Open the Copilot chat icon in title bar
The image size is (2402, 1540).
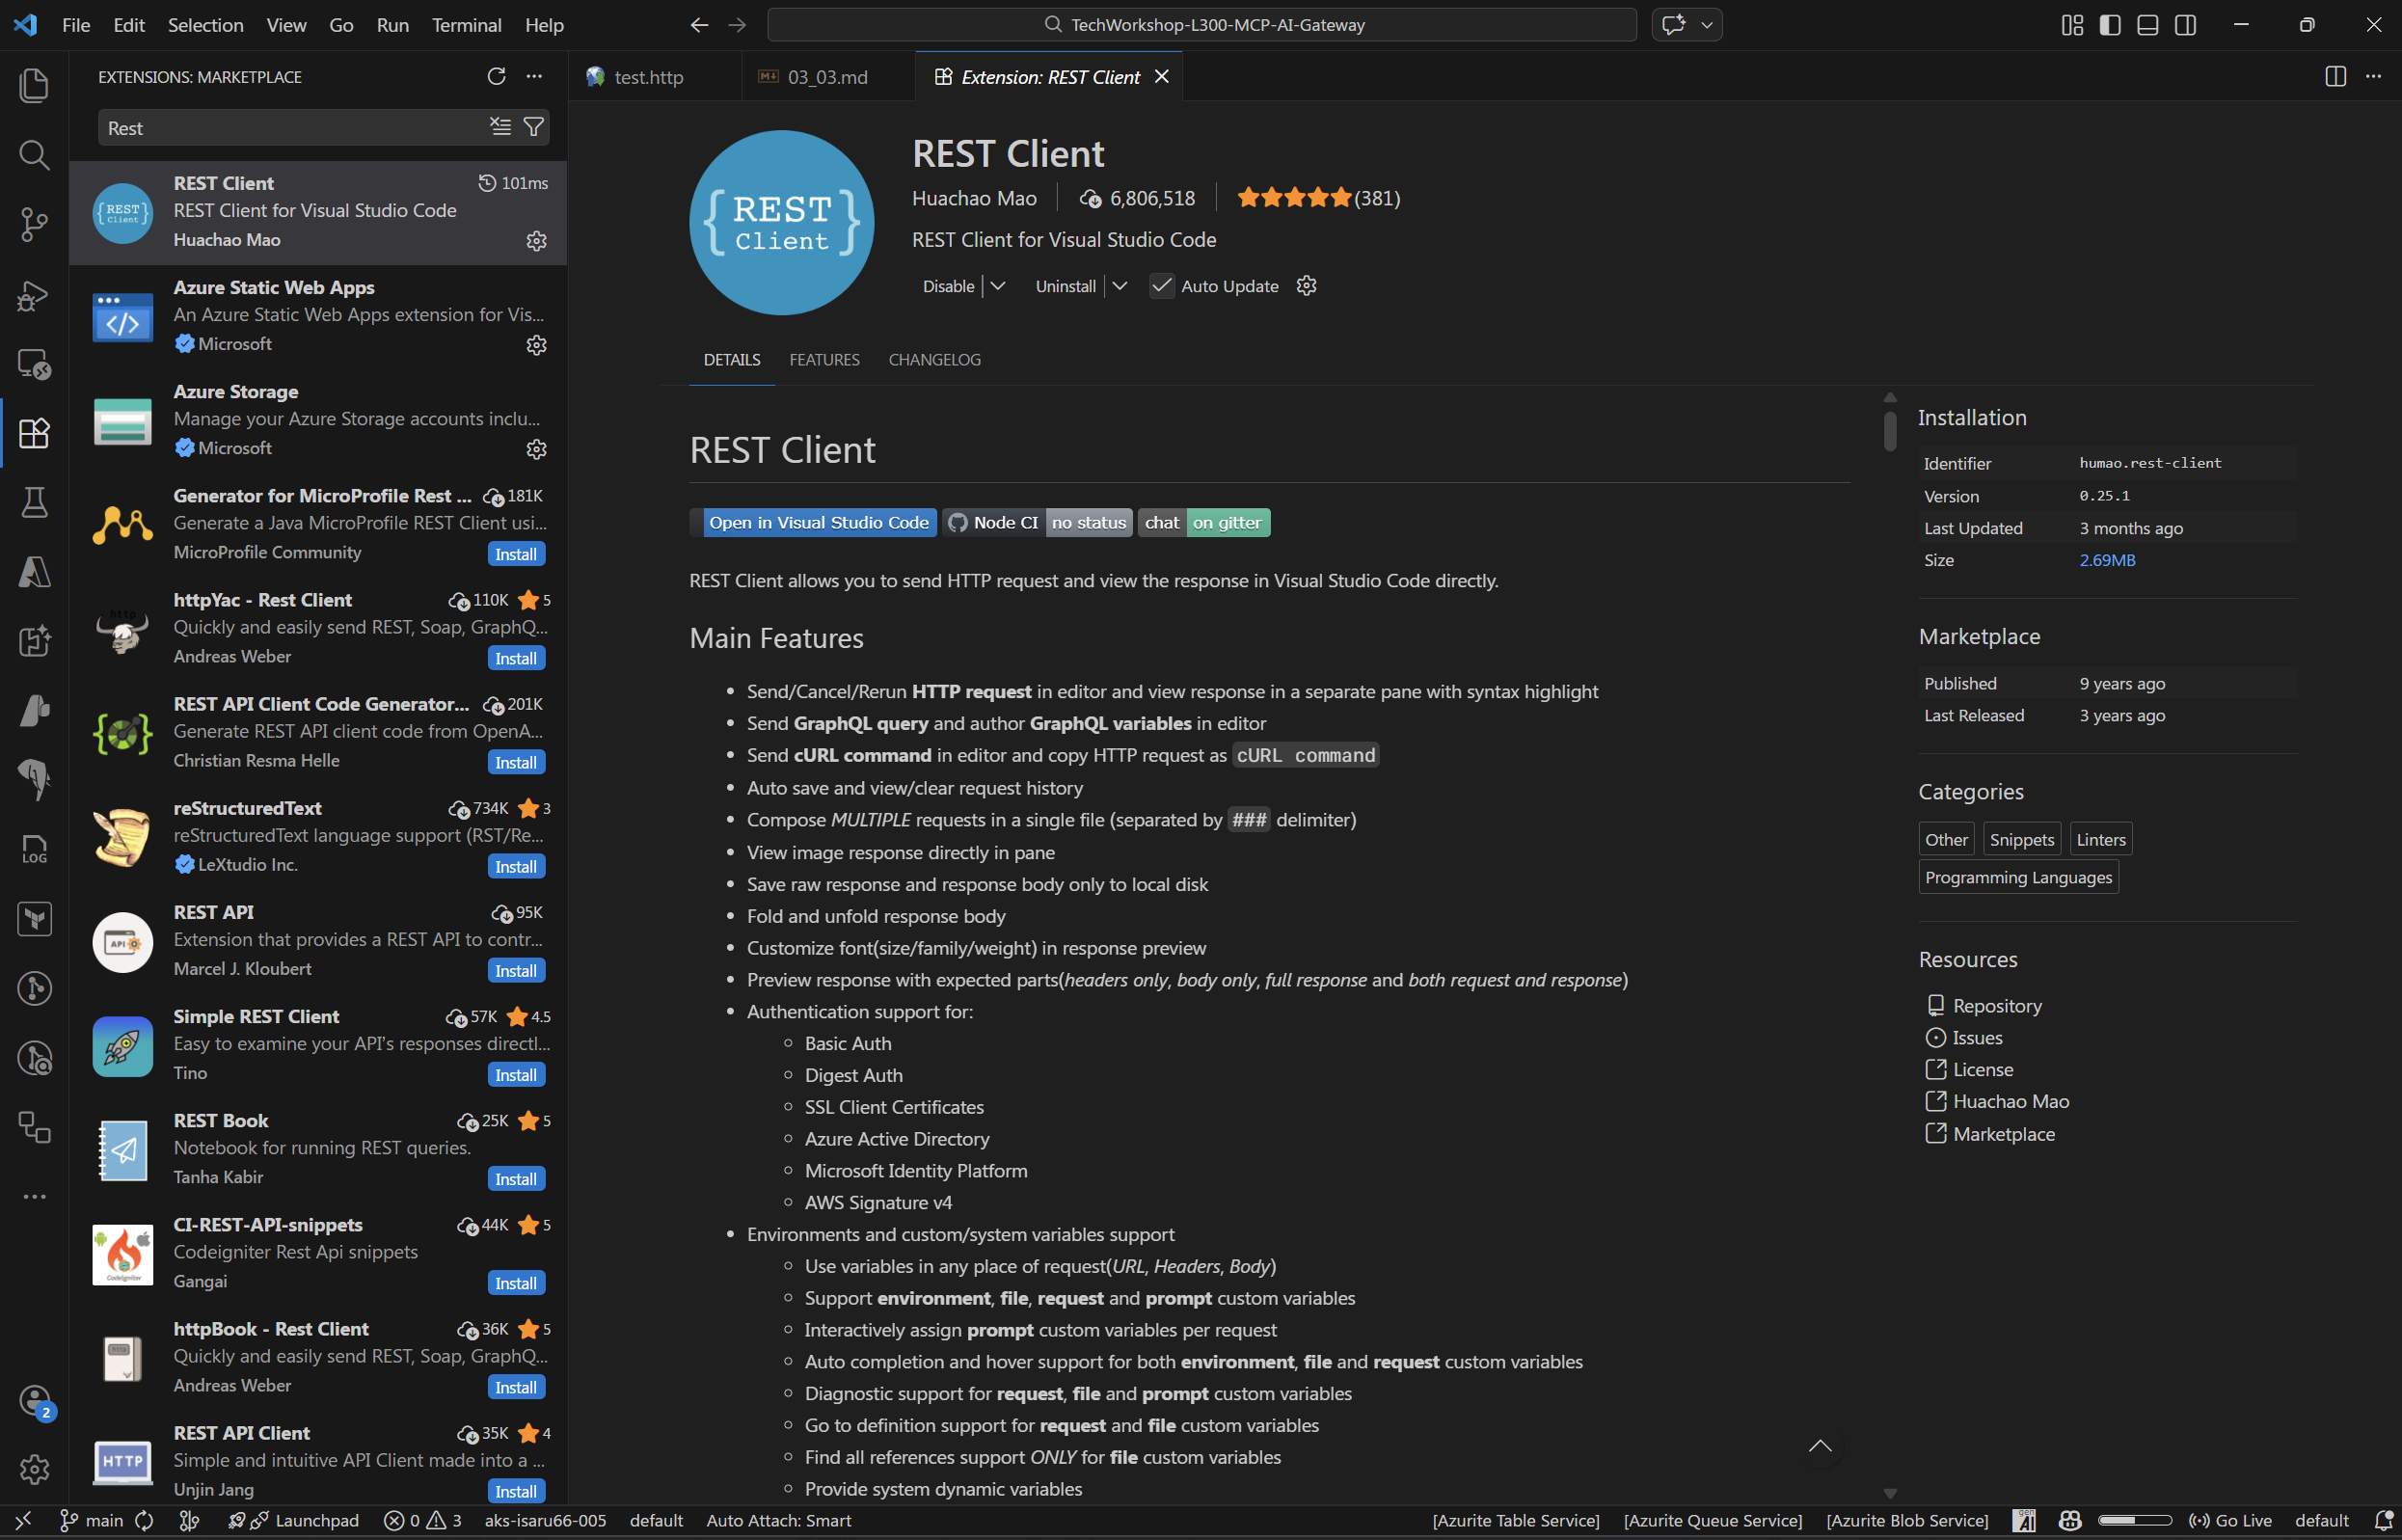(1673, 25)
